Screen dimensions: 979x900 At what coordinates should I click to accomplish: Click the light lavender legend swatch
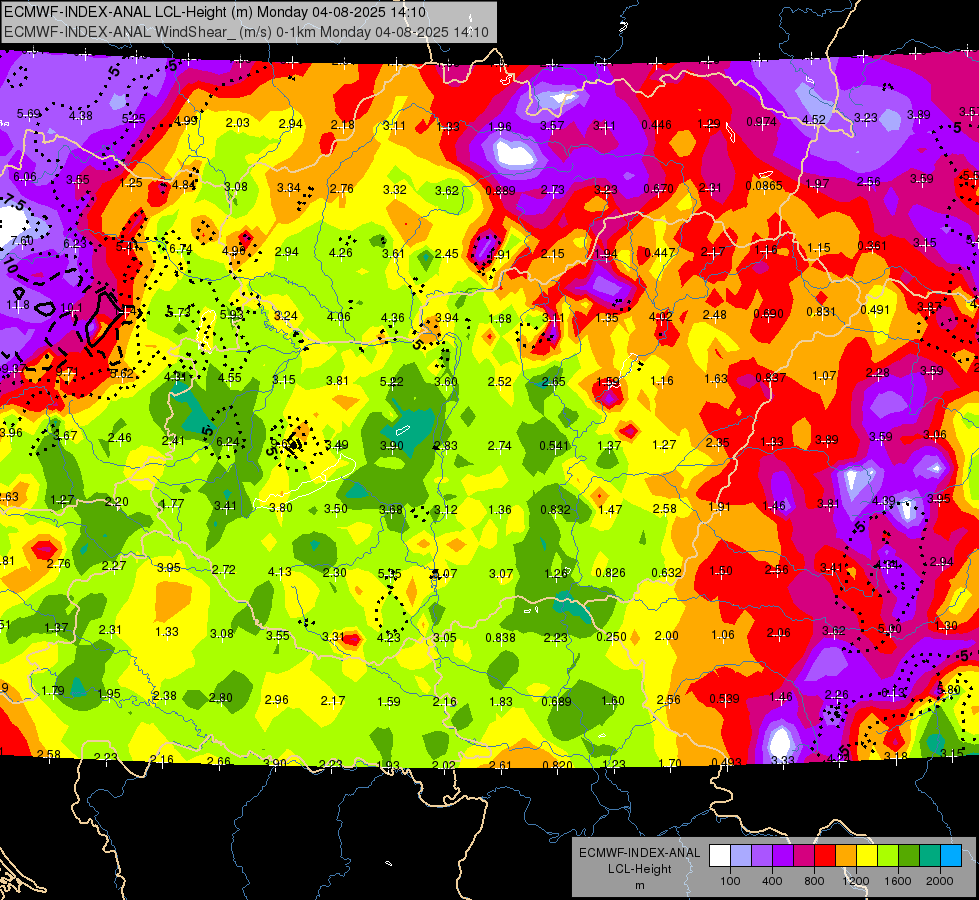(x=741, y=856)
